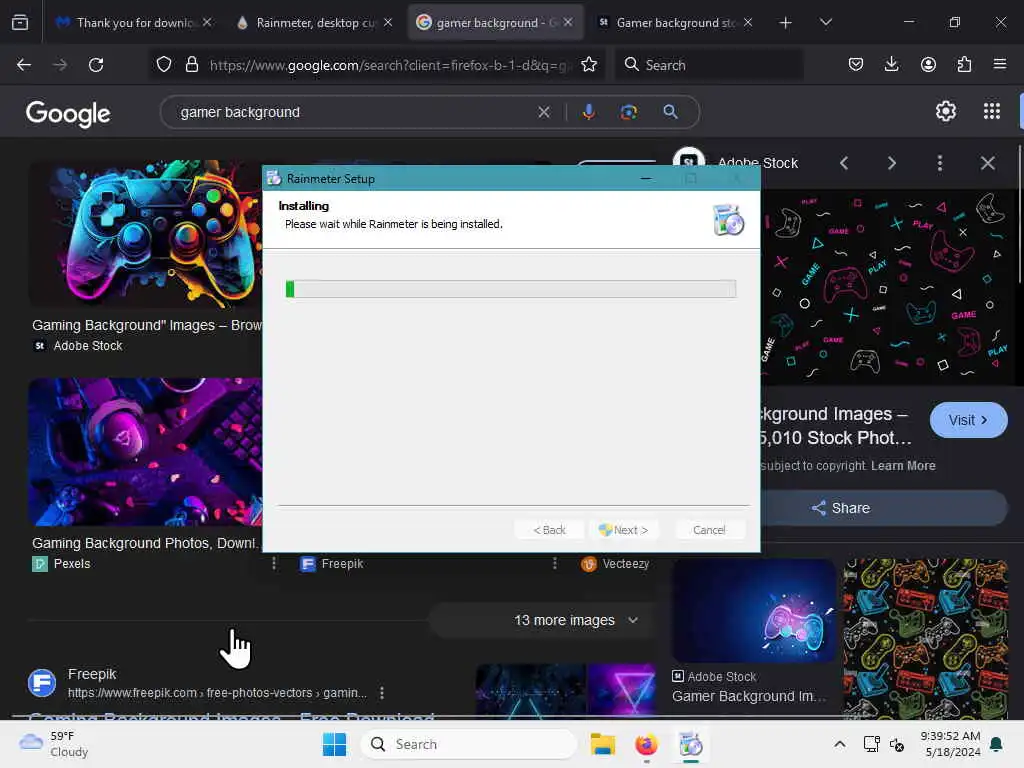Select Rainmeter Setup taskbar icon
Viewport: 1024px width, 768px height.
(x=690, y=744)
